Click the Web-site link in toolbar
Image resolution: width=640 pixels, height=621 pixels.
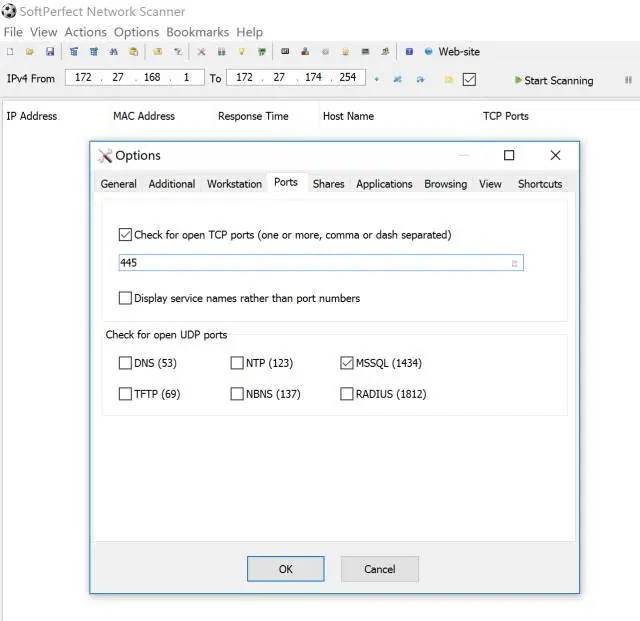pyautogui.click(x=459, y=51)
